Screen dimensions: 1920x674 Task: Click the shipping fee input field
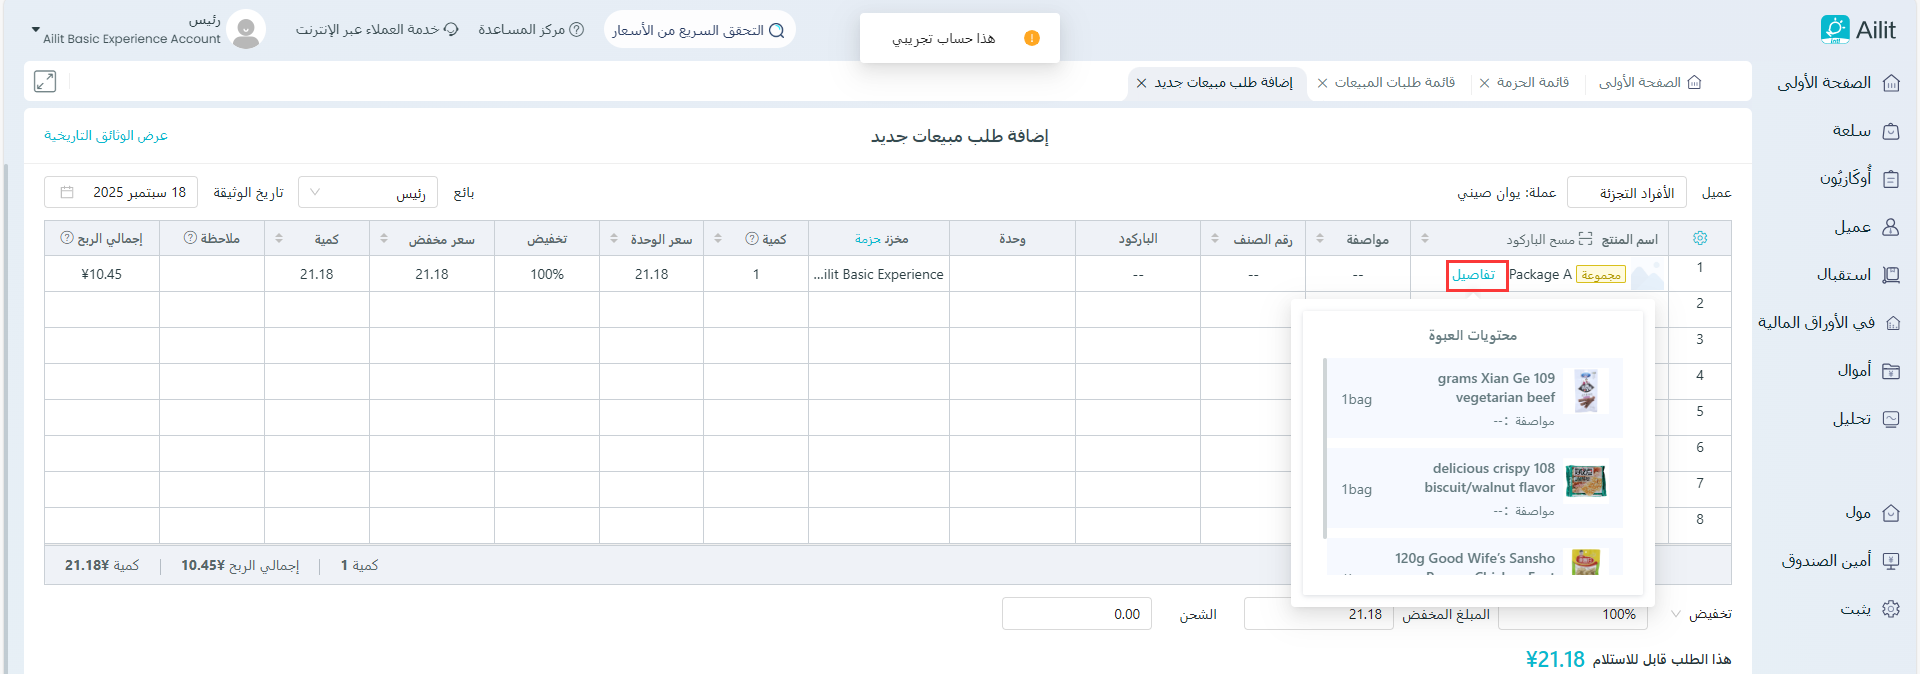pyautogui.click(x=1076, y=614)
